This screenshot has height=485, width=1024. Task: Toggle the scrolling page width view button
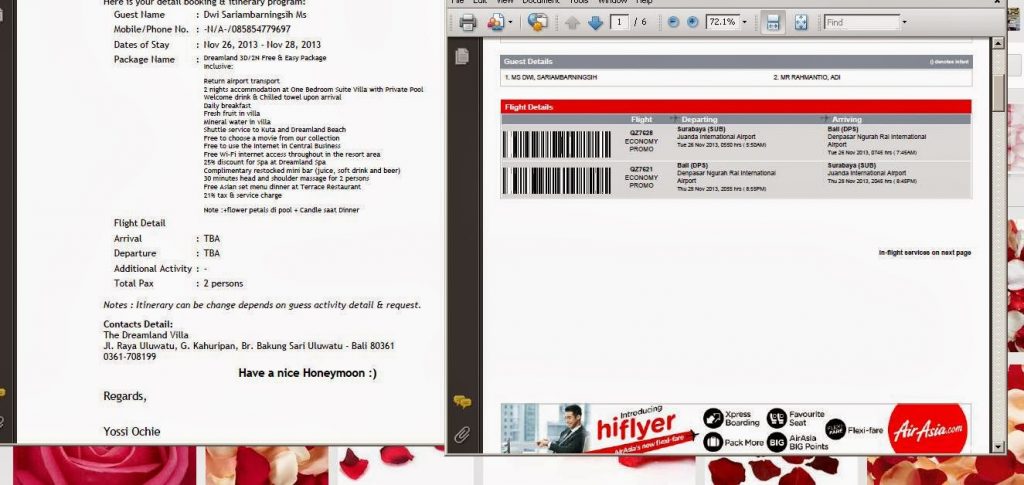coord(772,22)
